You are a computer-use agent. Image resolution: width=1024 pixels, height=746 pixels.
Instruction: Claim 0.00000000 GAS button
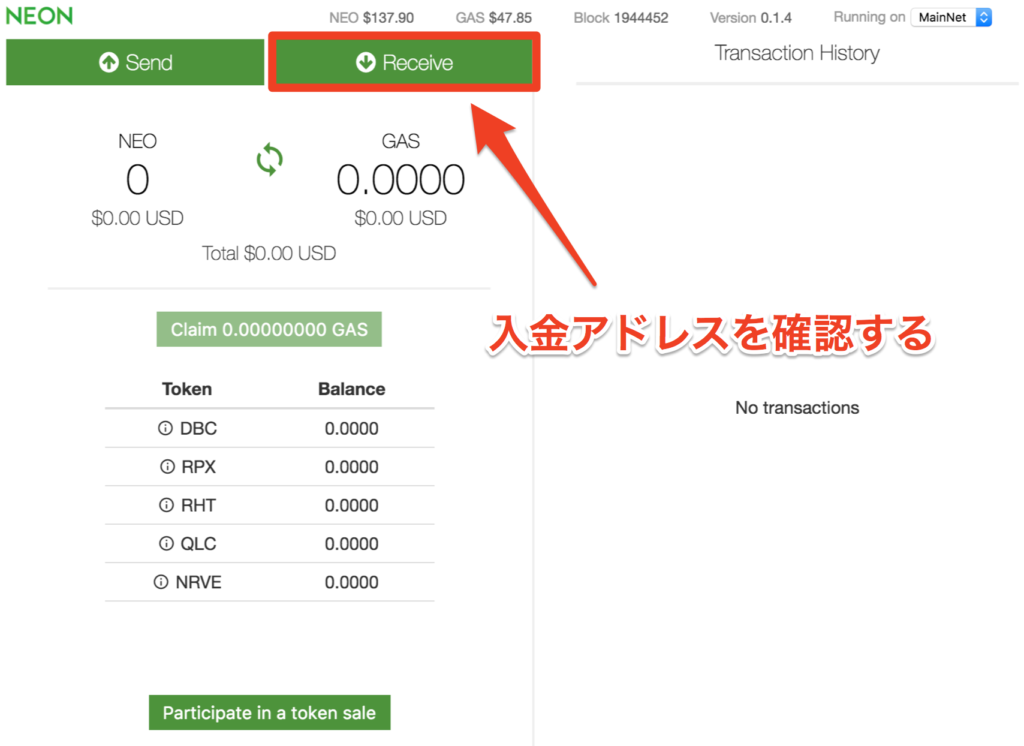(x=269, y=329)
